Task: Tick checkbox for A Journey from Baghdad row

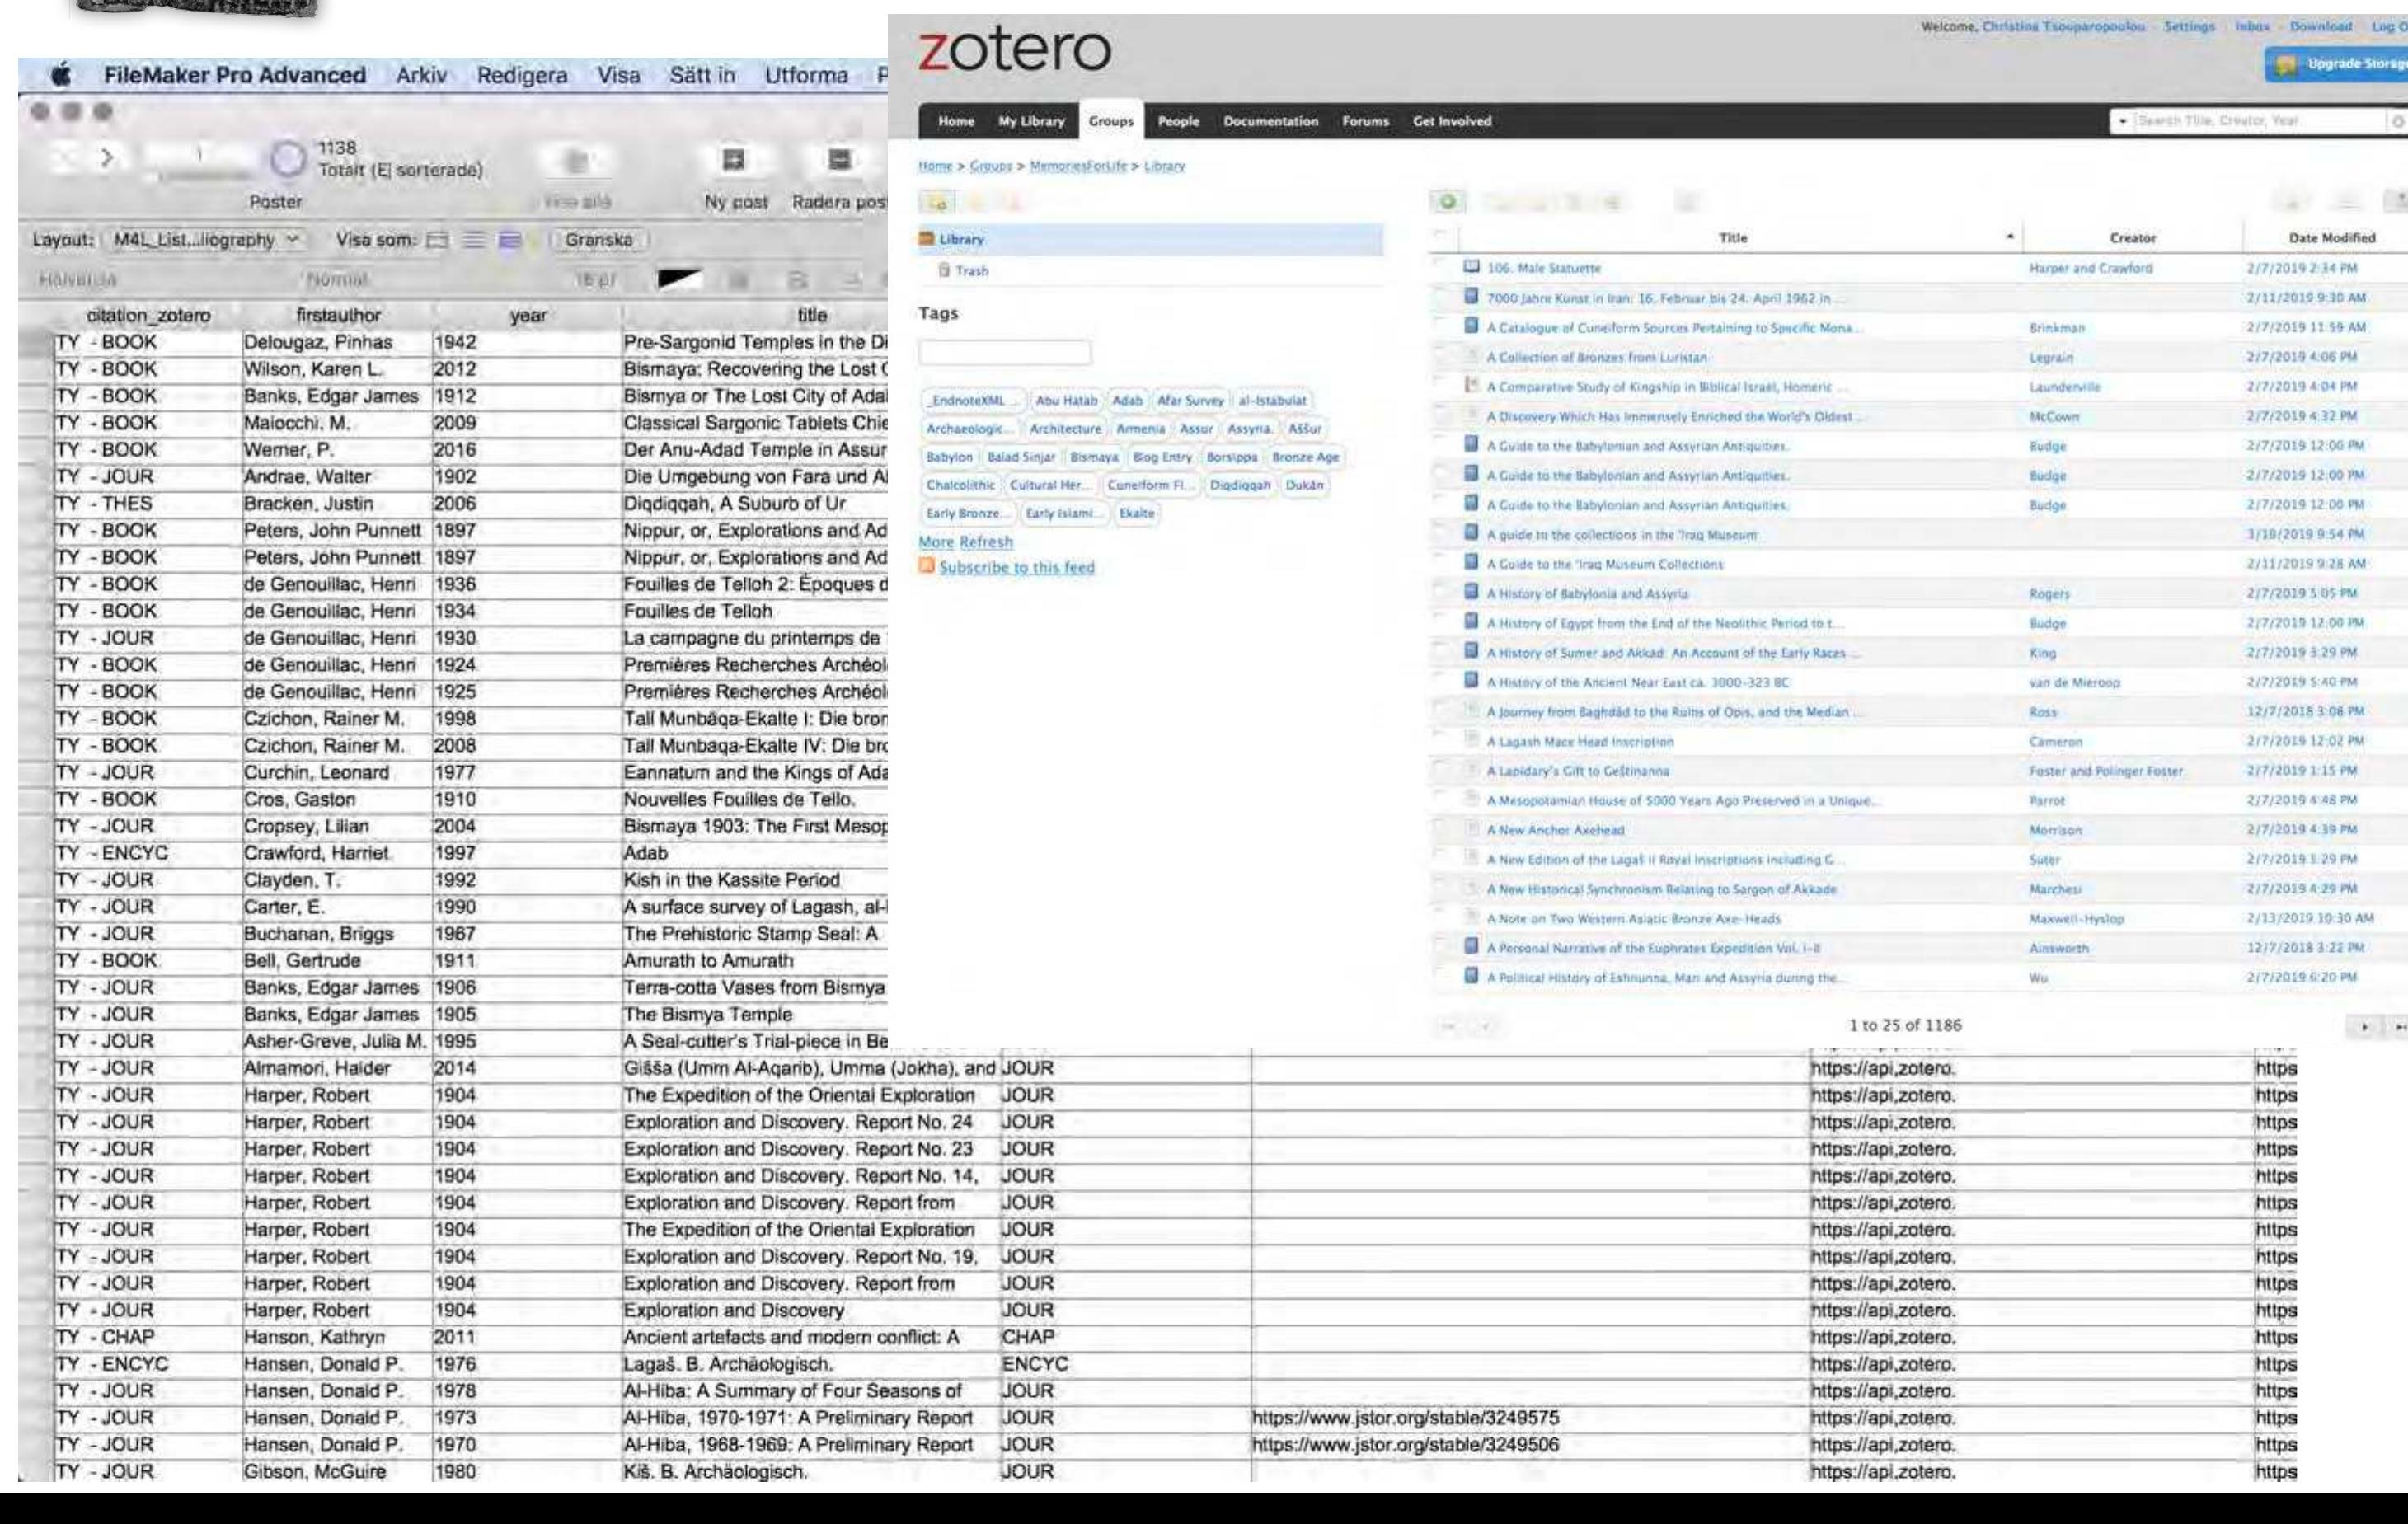Action: point(1440,709)
